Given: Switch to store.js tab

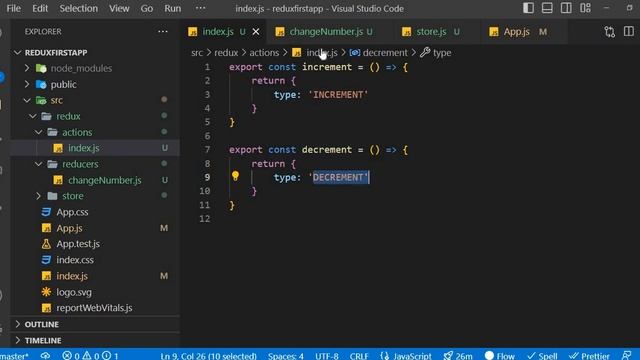Looking at the screenshot, I should click(x=432, y=31).
